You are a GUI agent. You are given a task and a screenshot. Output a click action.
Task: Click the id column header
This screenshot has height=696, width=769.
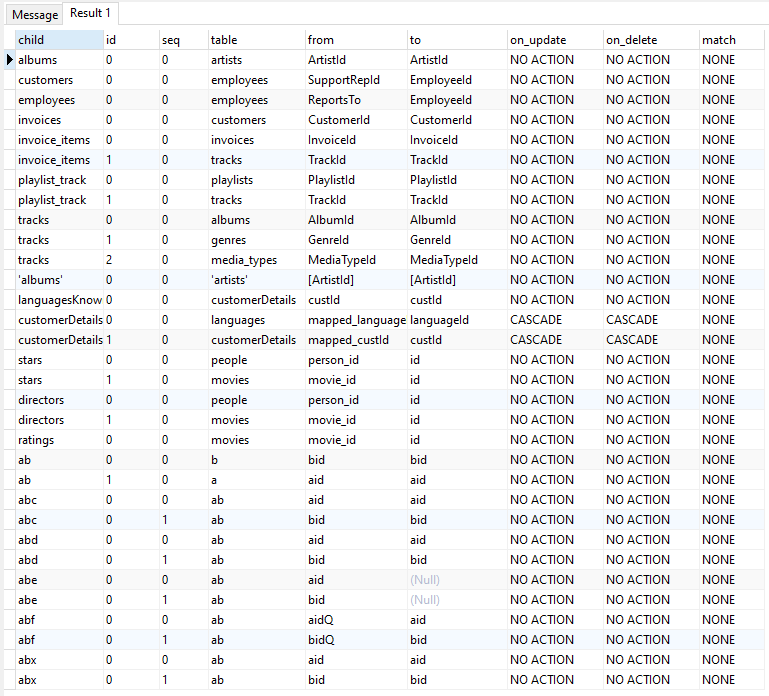point(131,40)
